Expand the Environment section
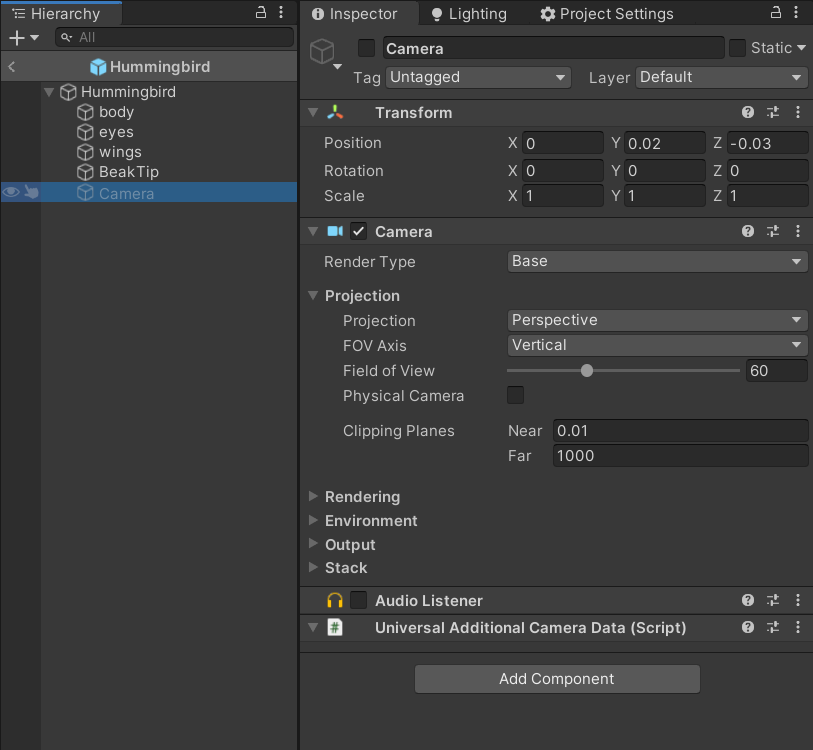Screen dimensions: 813x750 (313, 520)
